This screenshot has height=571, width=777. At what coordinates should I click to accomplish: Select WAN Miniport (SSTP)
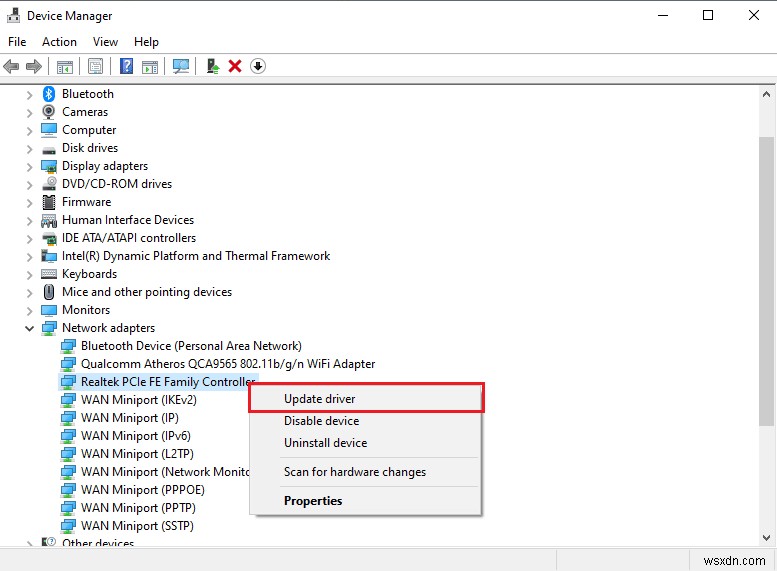tap(137, 525)
